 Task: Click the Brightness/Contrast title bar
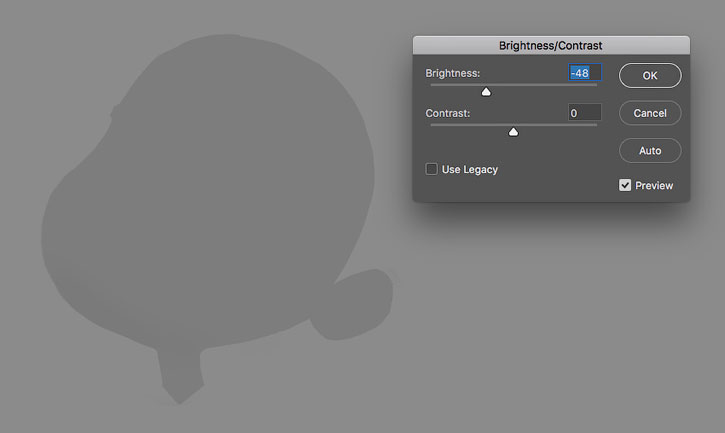[x=551, y=45]
